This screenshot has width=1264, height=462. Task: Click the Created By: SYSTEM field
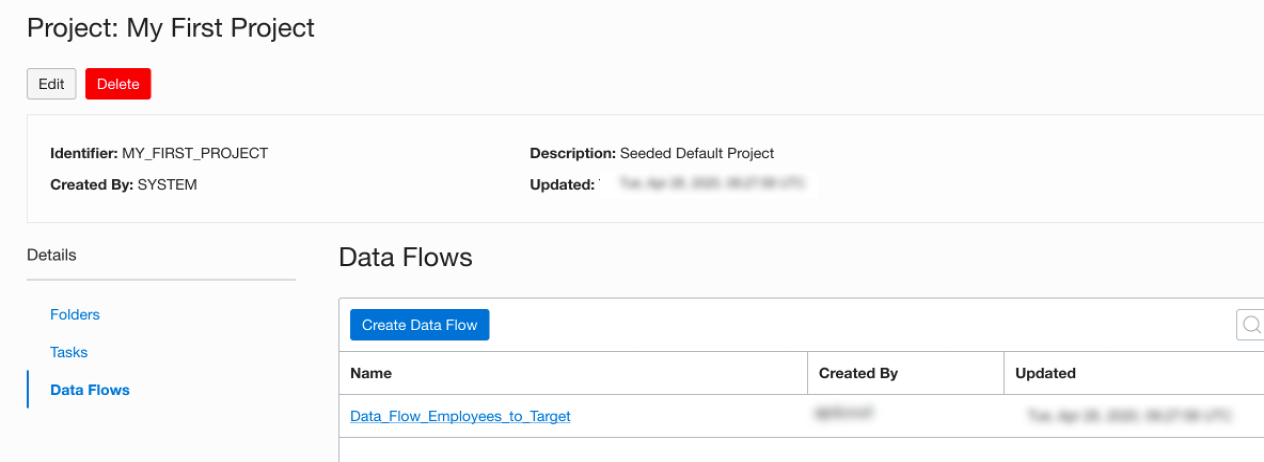click(x=123, y=184)
